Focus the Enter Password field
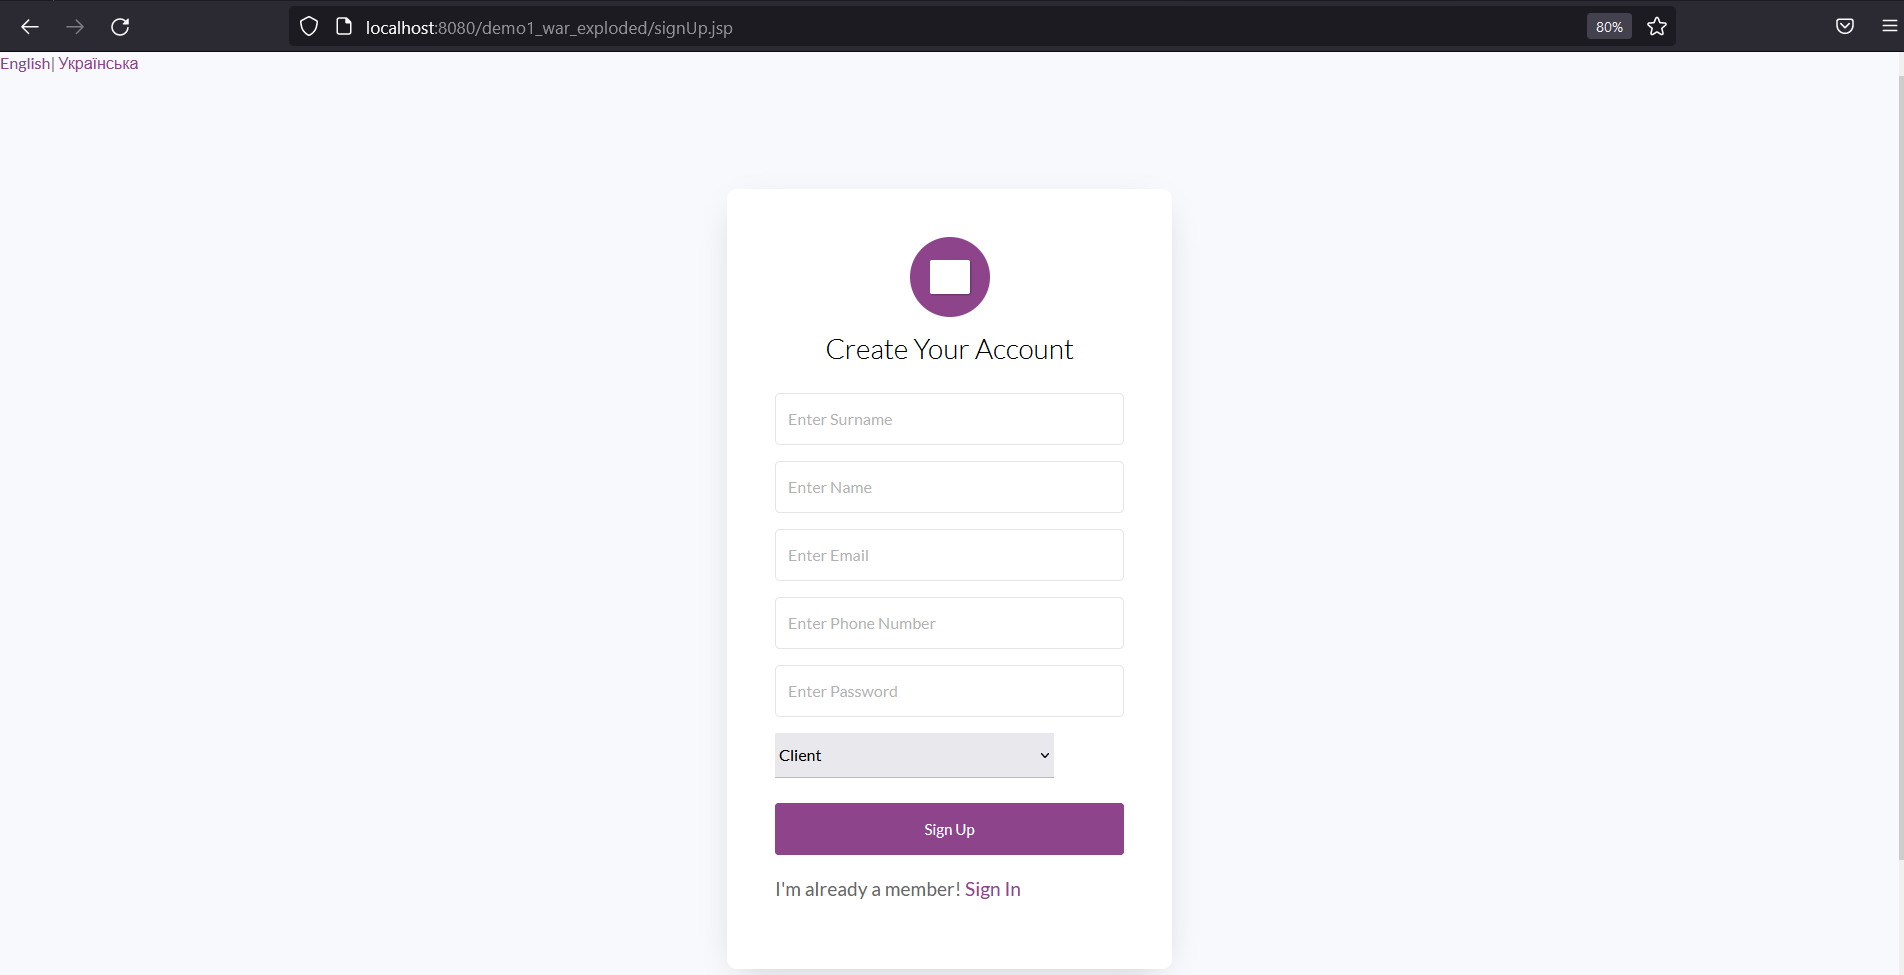 (x=948, y=691)
